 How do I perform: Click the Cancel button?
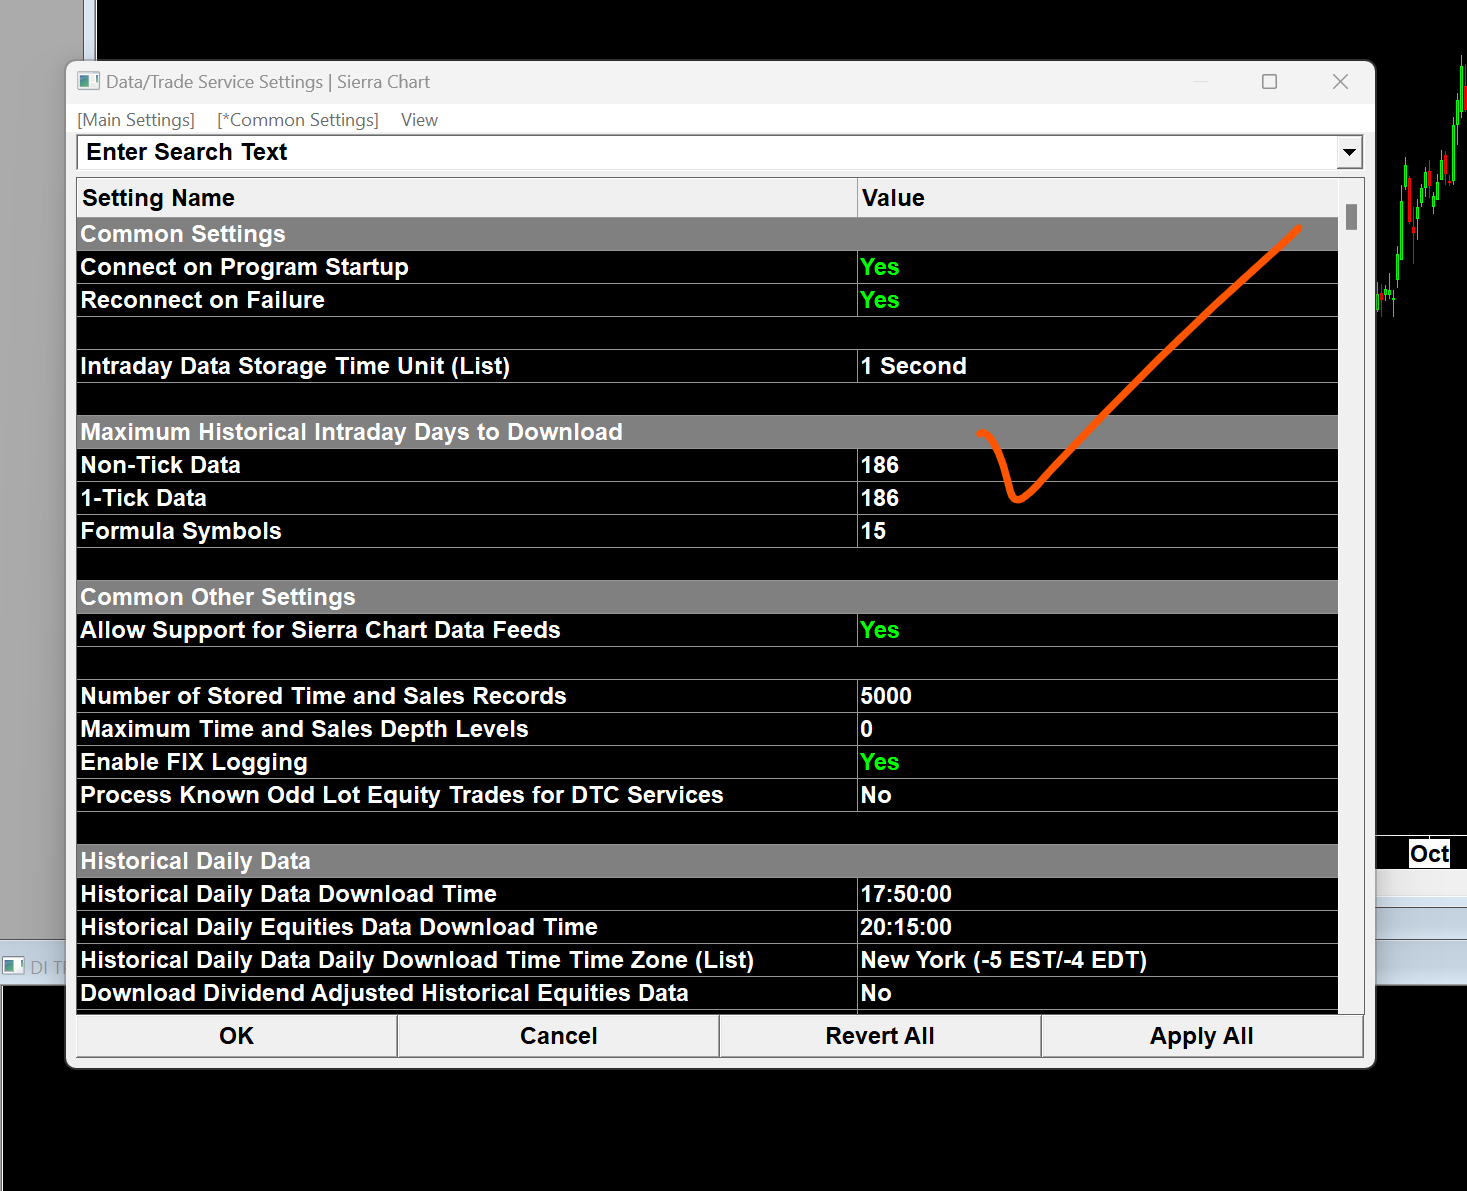tap(559, 1036)
